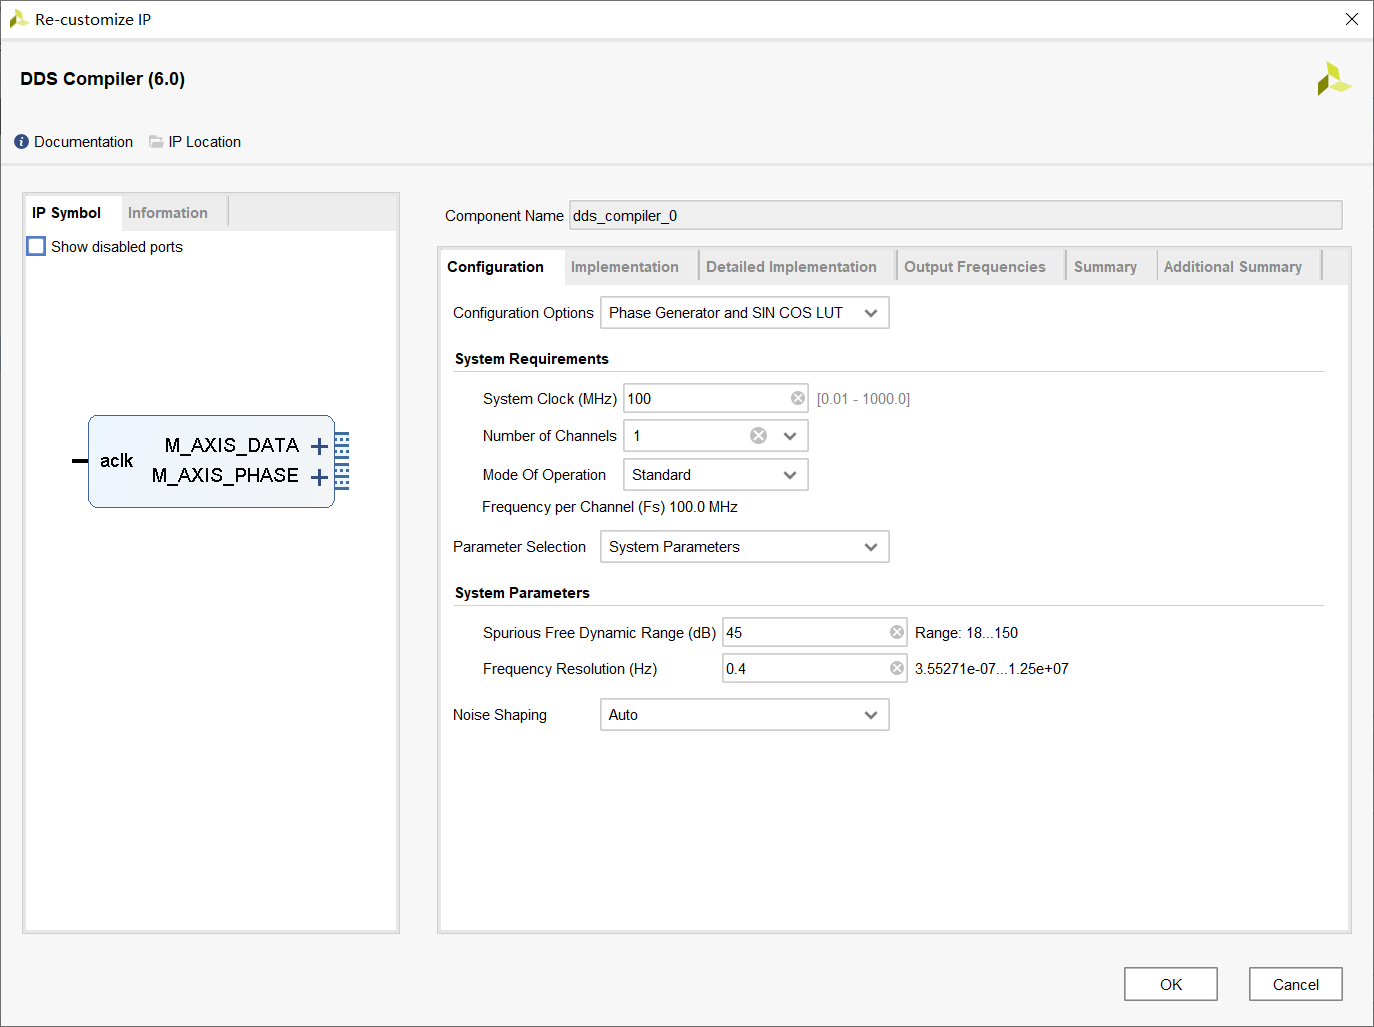The image size is (1374, 1027).
Task: Enable the Show disabled ports checkbox
Action: point(36,246)
